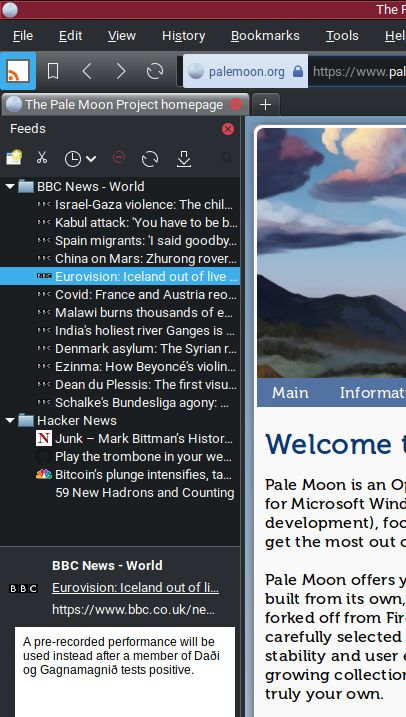This screenshot has width=406, height=717.
Task: Open Bookmarks menu
Action: click(x=265, y=36)
